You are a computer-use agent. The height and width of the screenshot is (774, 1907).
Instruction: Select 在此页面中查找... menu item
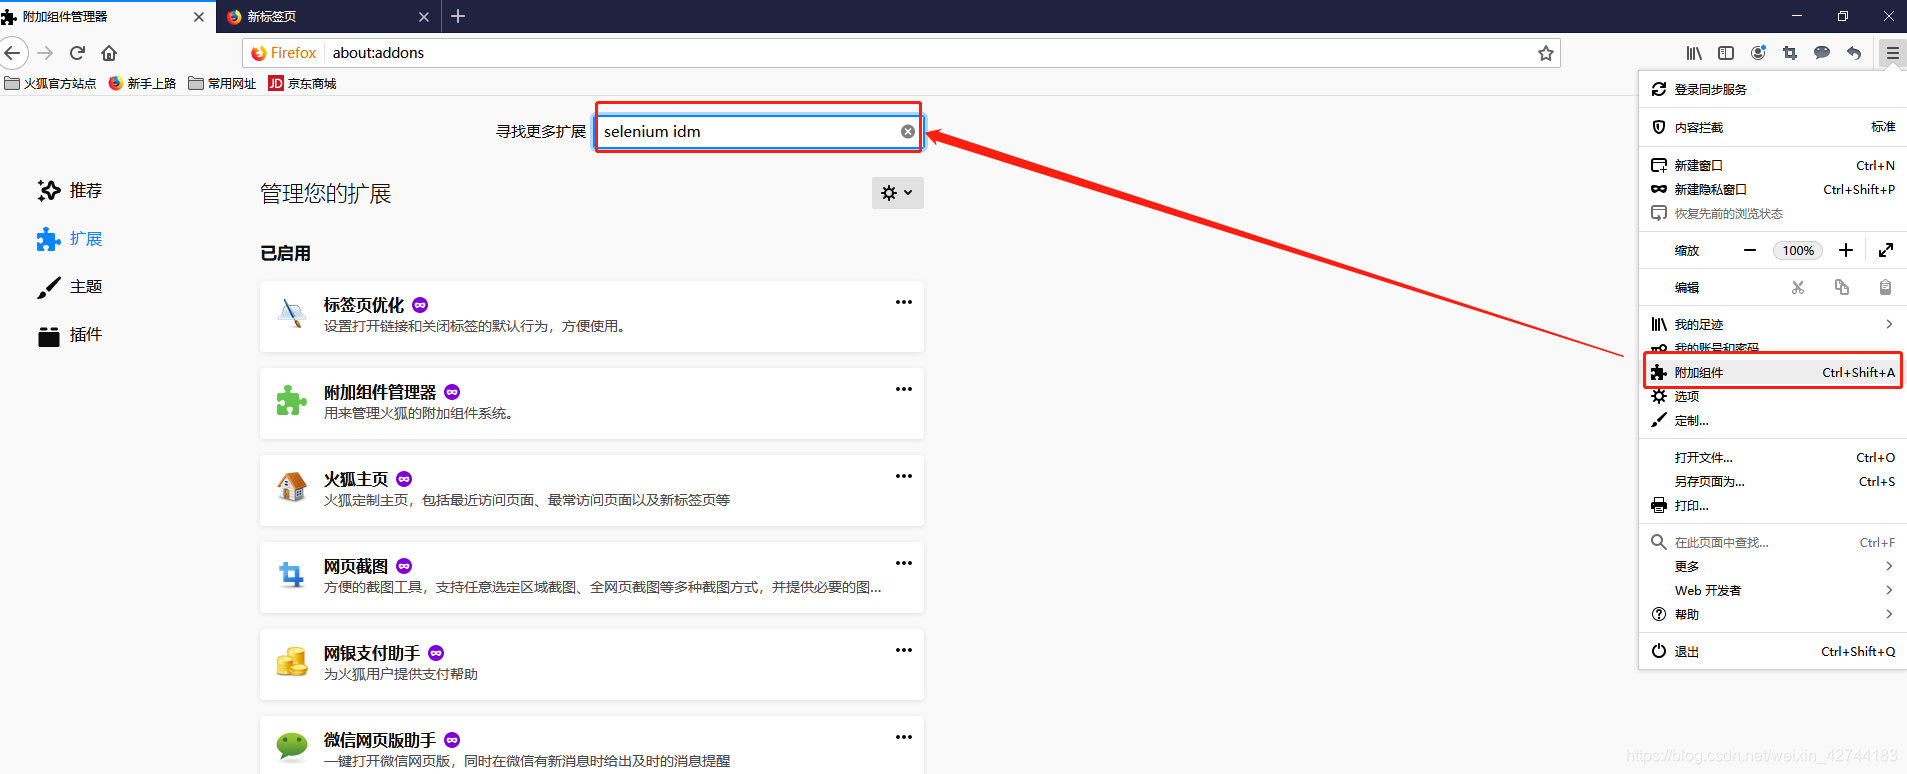click(1773, 542)
